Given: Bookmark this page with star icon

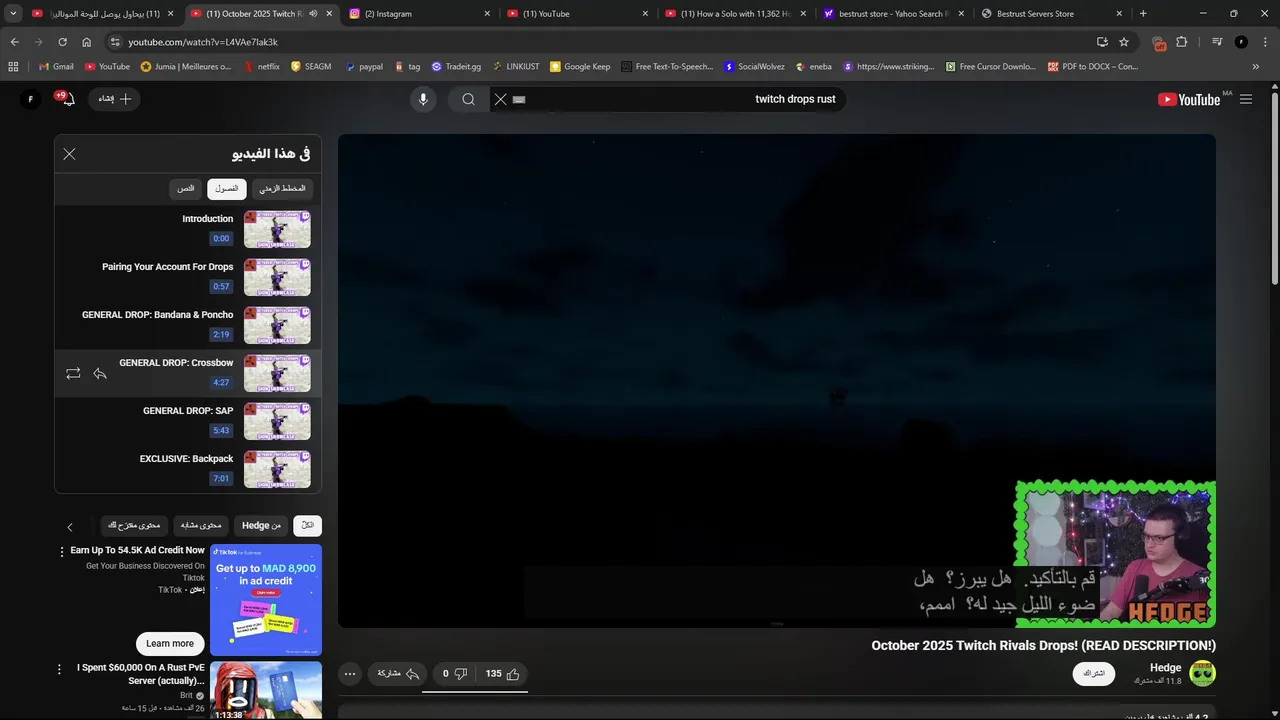Looking at the screenshot, I should click(1124, 42).
